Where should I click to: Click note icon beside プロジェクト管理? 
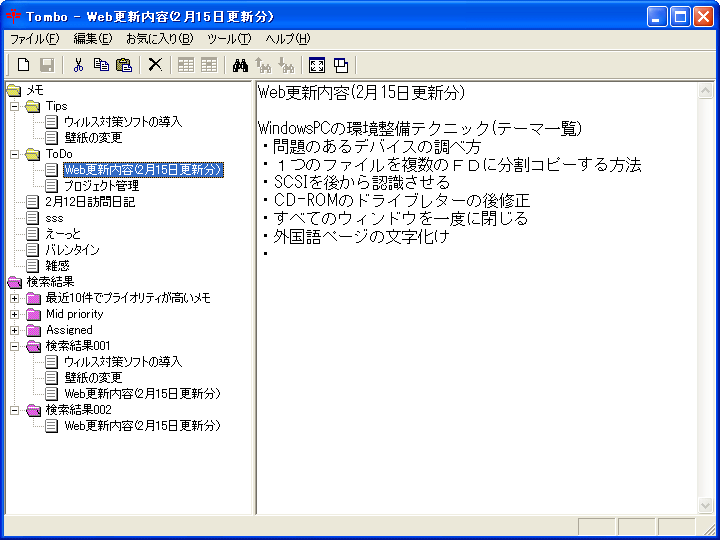[x=51, y=186]
